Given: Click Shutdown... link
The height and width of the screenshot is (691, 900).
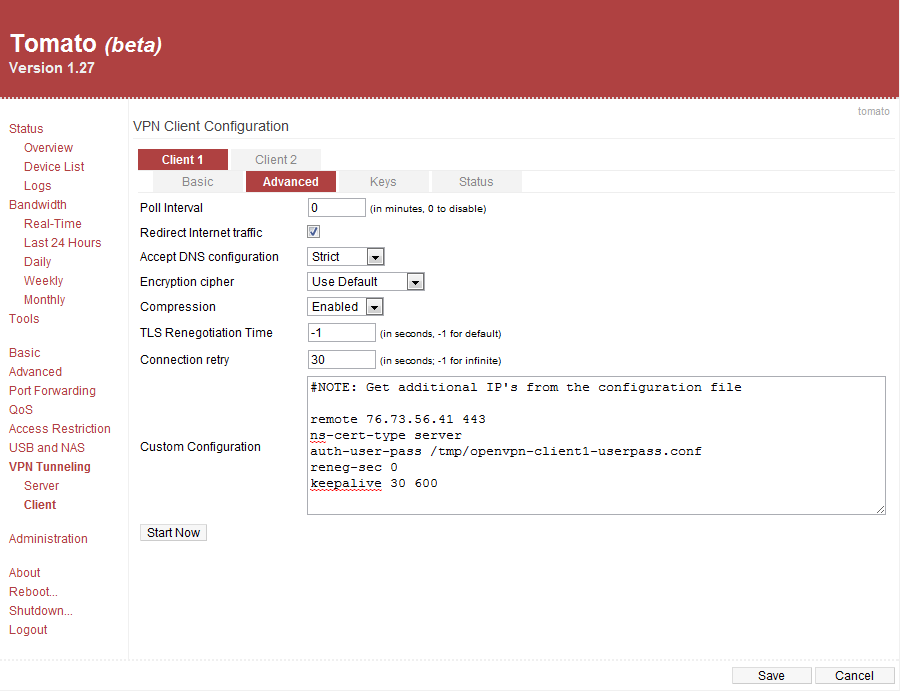Looking at the screenshot, I should coord(40,611).
